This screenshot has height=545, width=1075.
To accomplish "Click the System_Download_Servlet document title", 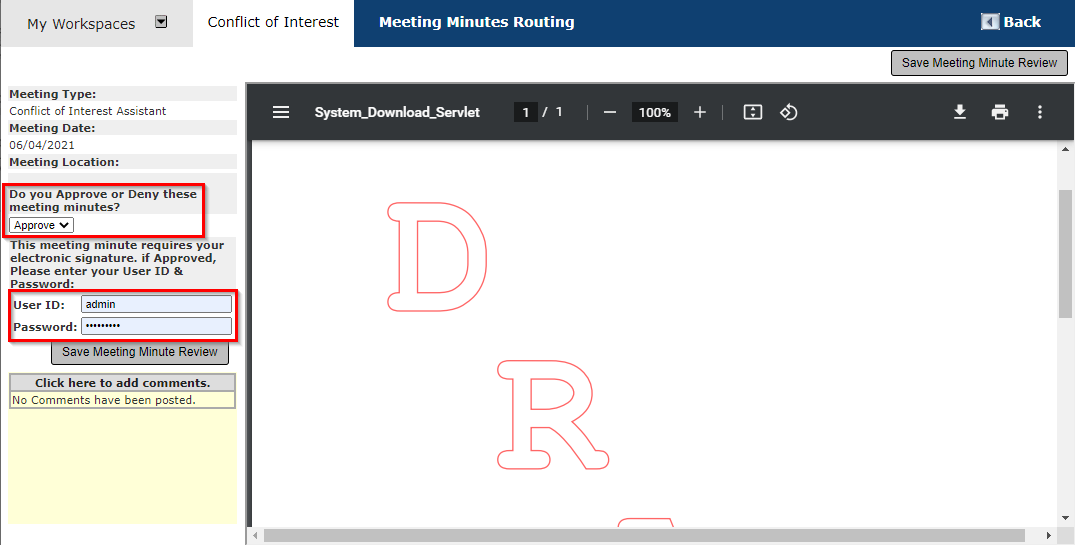I will coord(397,112).
